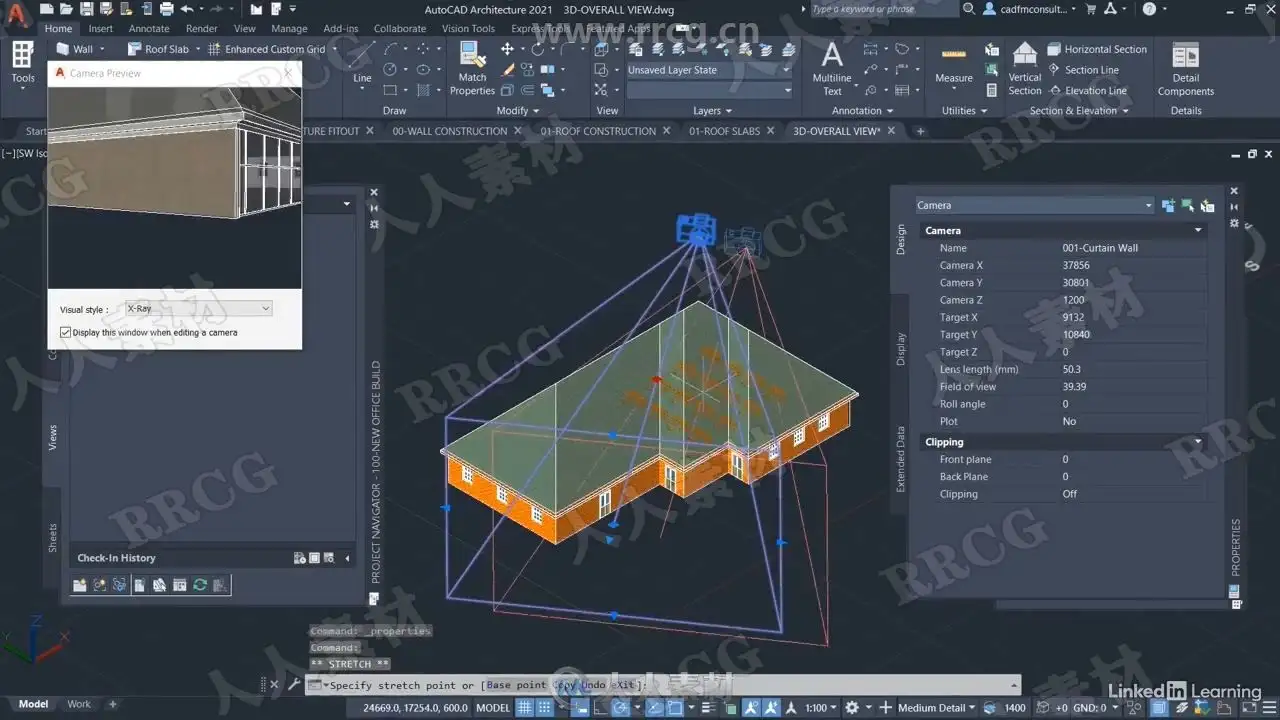Open the Unsaved Layer State dropdown
Image resolution: width=1280 pixels, height=720 pixels.
pyautogui.click(x=709, y=70)
